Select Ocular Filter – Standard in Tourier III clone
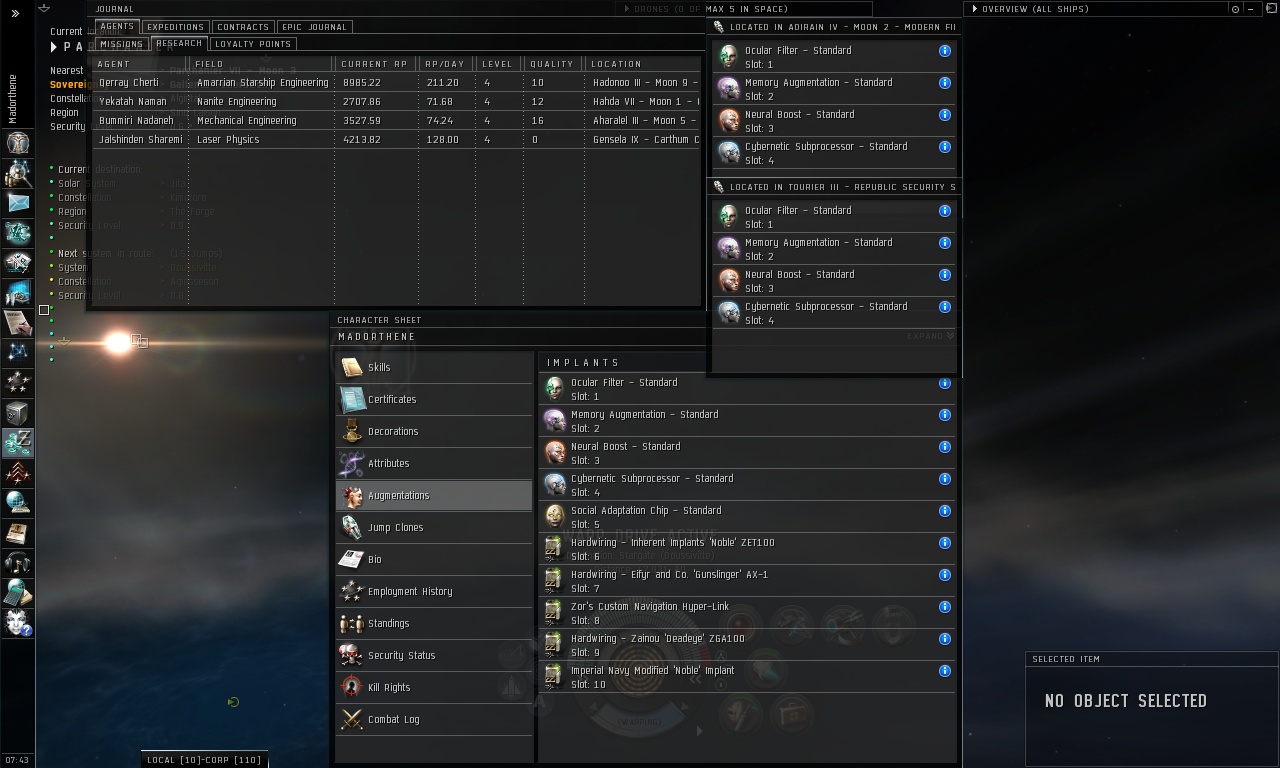 [834, 217]
